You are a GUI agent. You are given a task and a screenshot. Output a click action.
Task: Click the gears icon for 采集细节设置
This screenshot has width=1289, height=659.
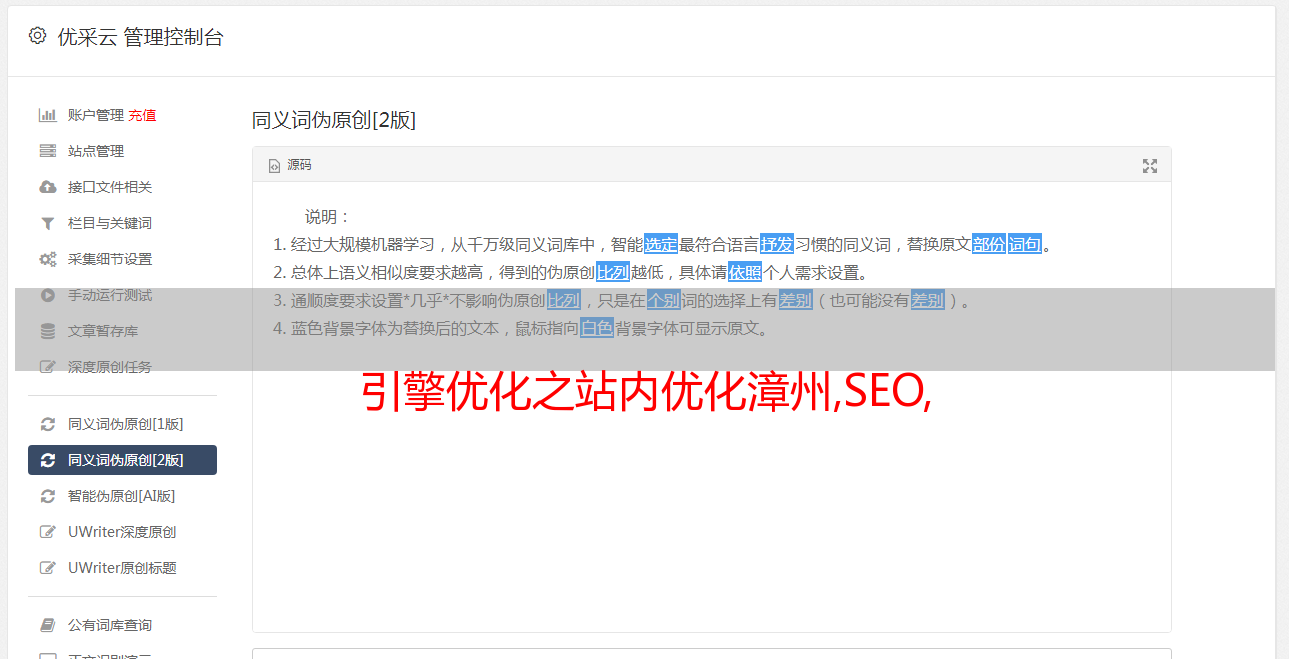pos(47,259)
